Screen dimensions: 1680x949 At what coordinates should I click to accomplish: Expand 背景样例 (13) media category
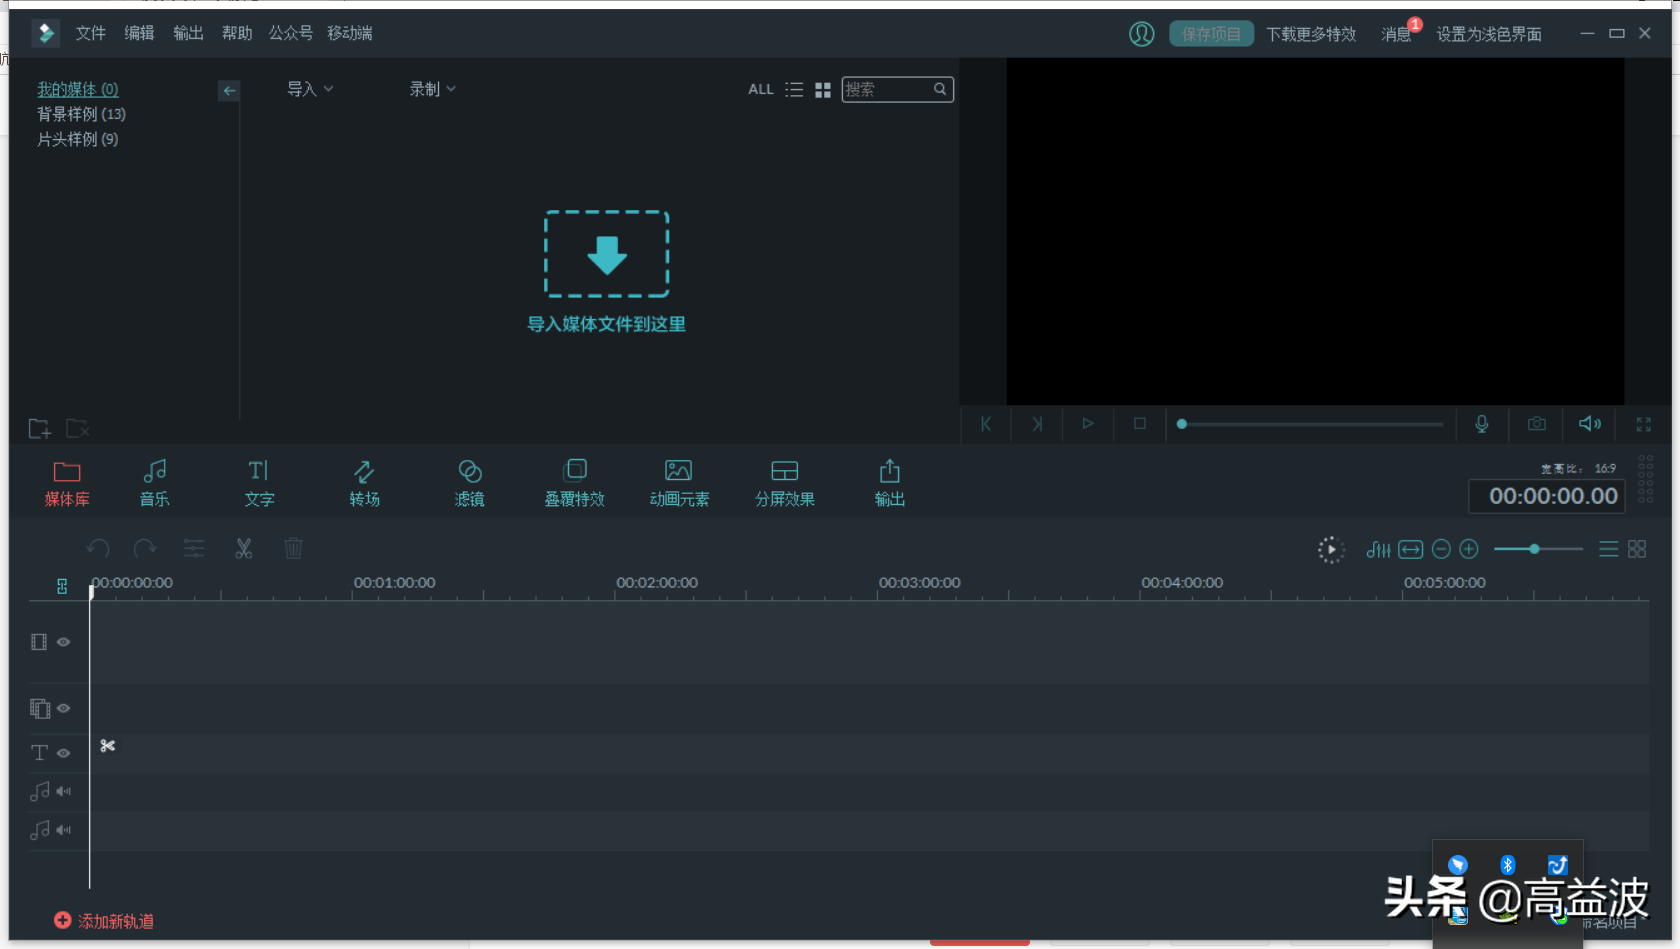(x=81, y=114)
